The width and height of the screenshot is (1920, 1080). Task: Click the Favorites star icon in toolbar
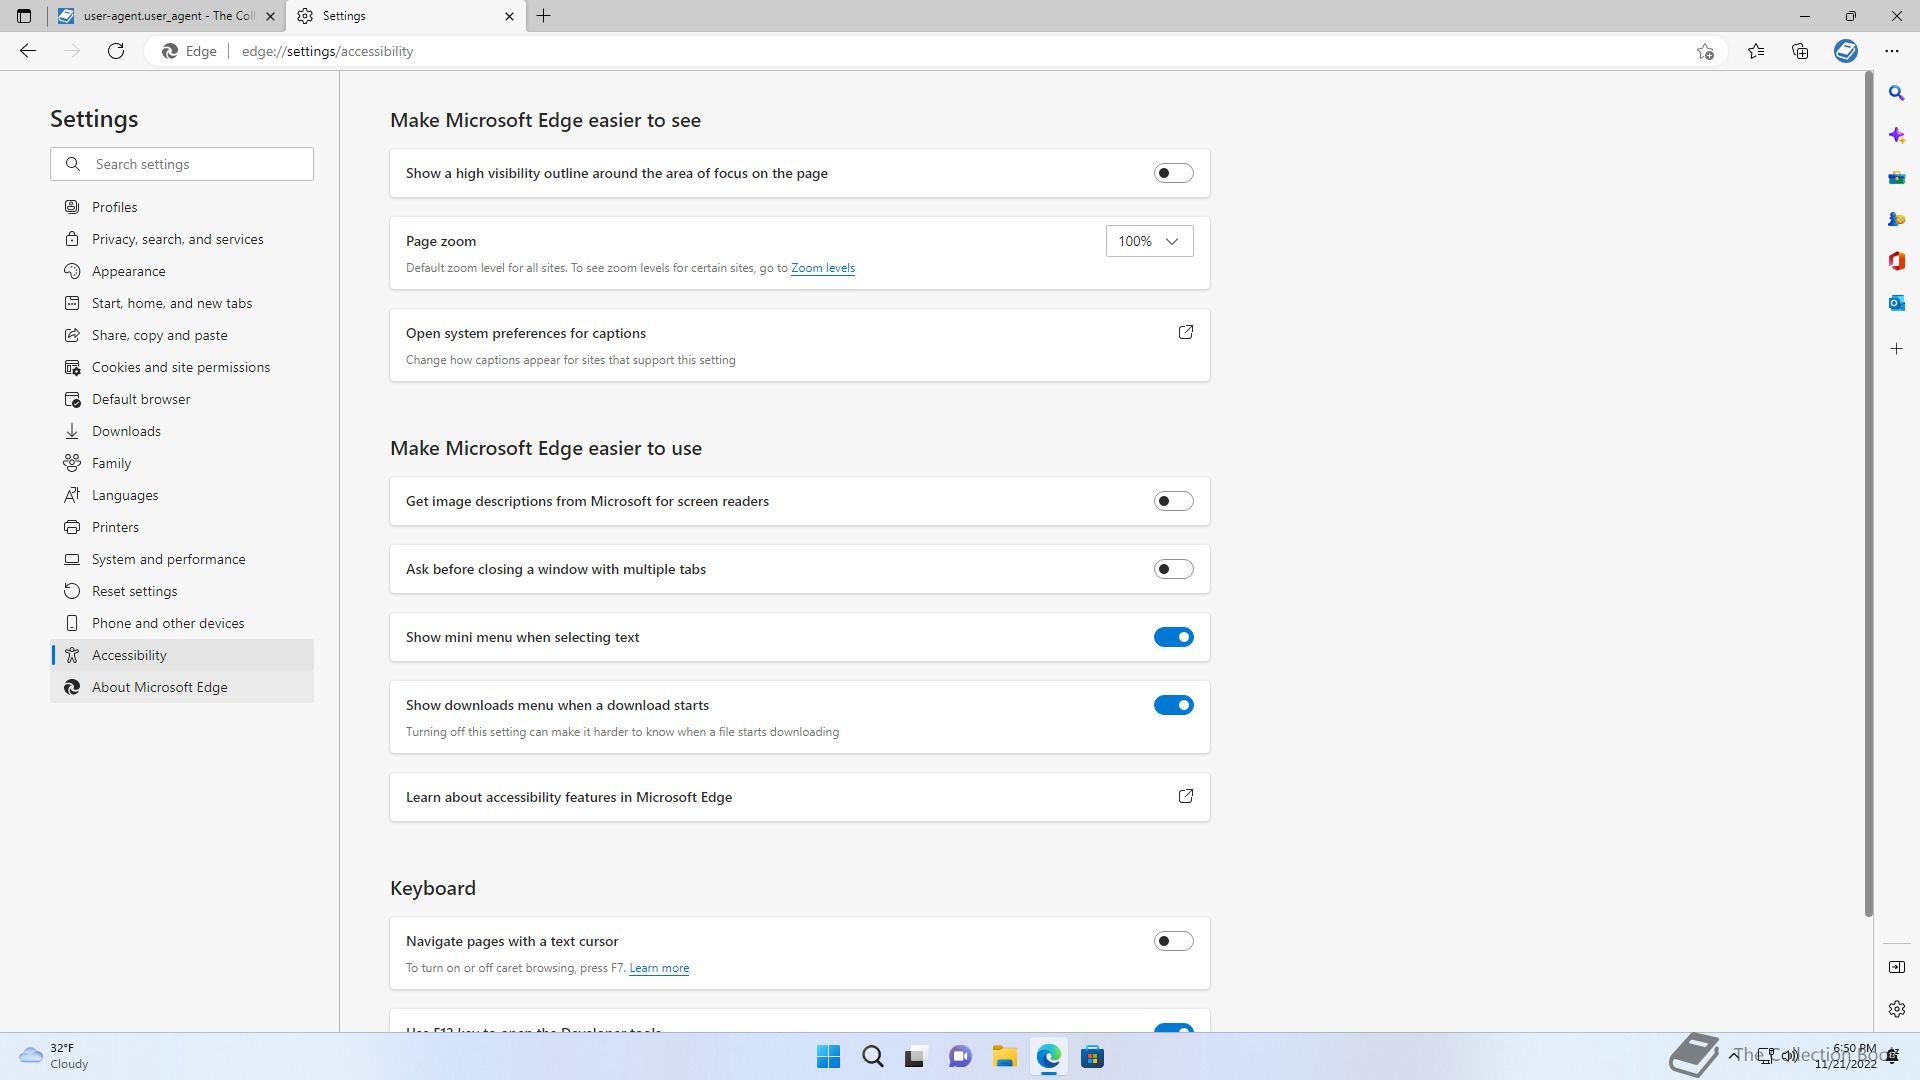(1755, 51)
